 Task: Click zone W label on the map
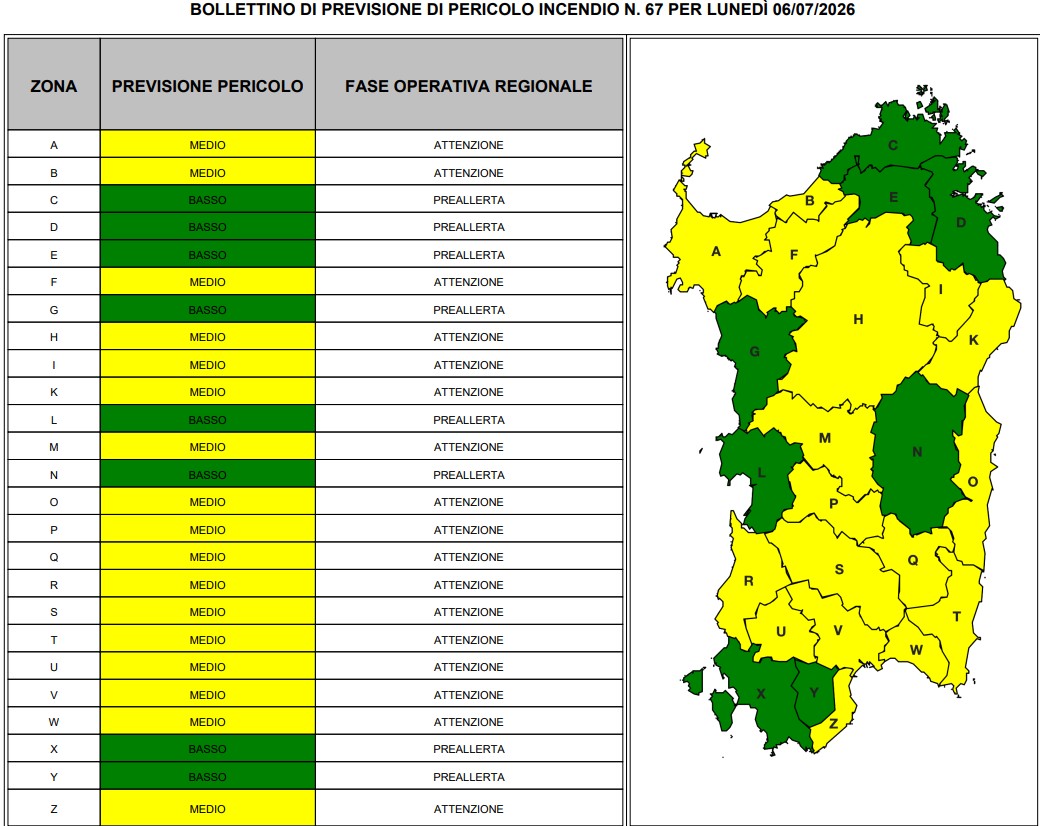click(x=916, y=650)
